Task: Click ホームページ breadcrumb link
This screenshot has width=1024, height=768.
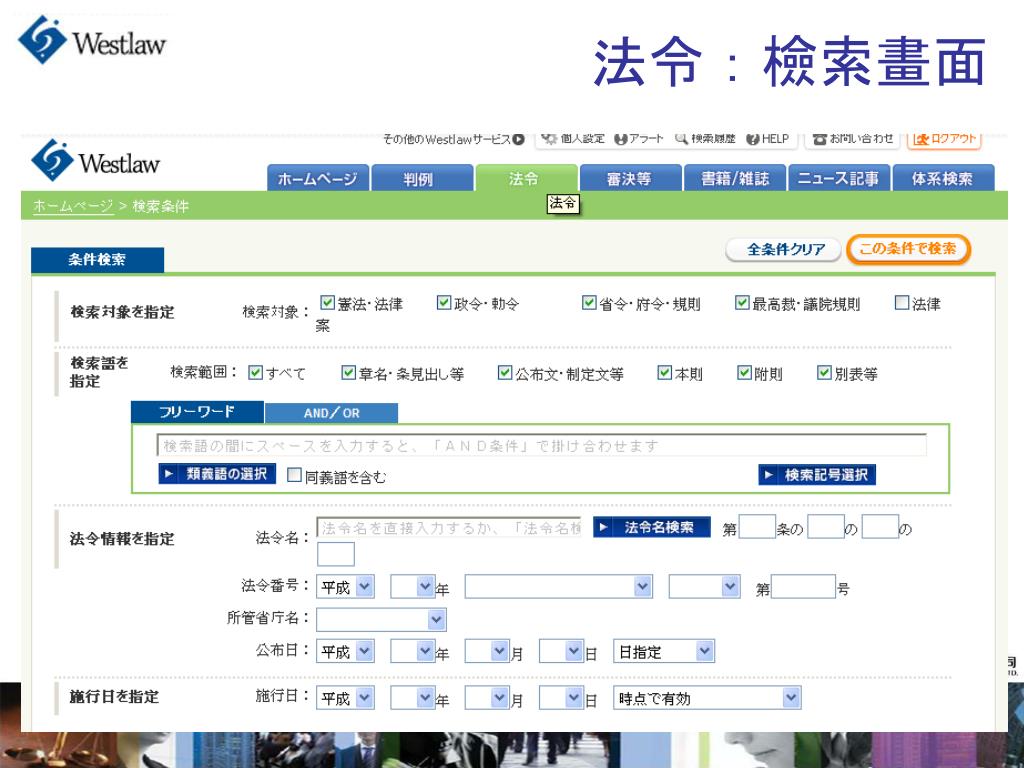Action: 73,206
